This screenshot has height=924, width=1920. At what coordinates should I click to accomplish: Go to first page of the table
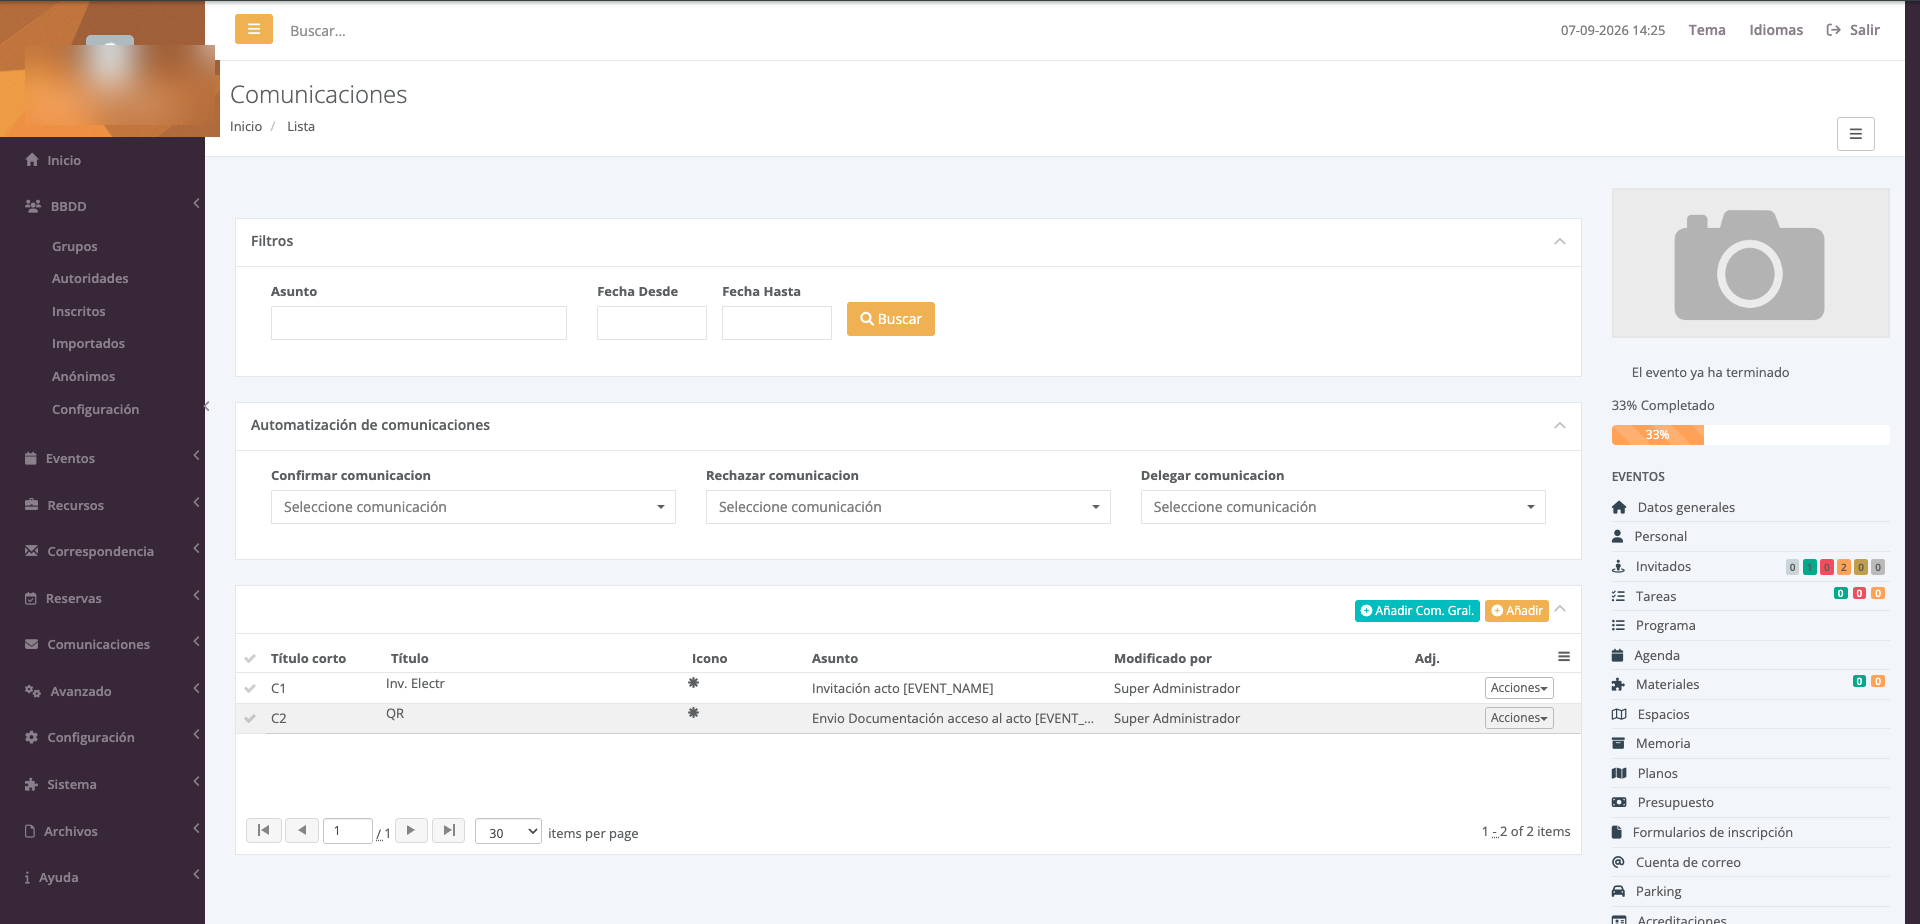(x=264, y=831)
